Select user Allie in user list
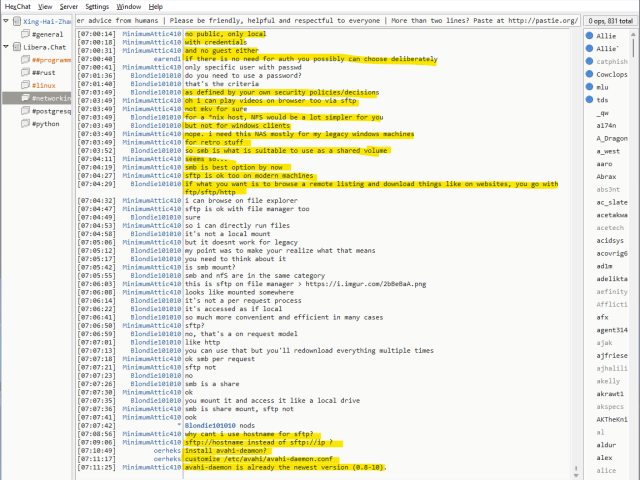This screenshot has height=480, width=640. 606,36
